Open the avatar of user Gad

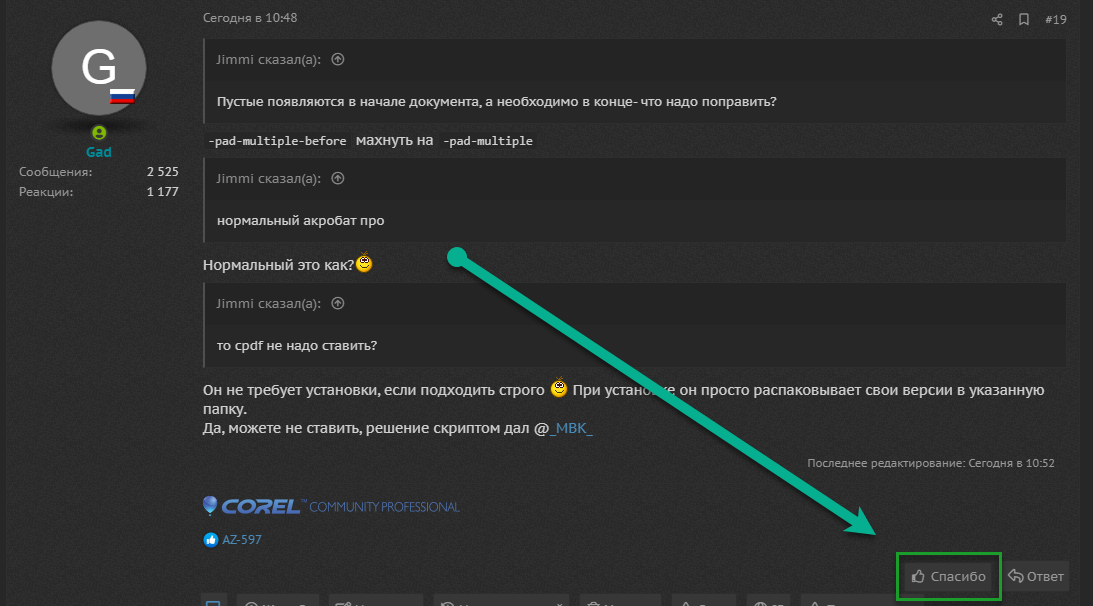pyautogui.click(x=99, y=68)
